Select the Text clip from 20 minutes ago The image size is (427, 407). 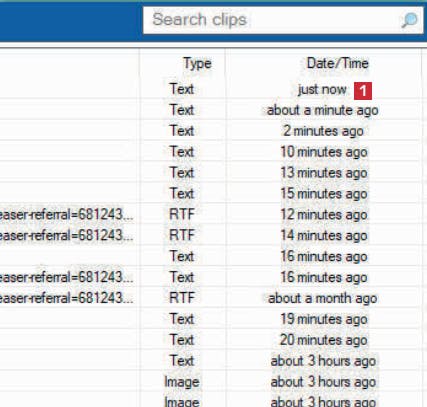coord(213,340)
